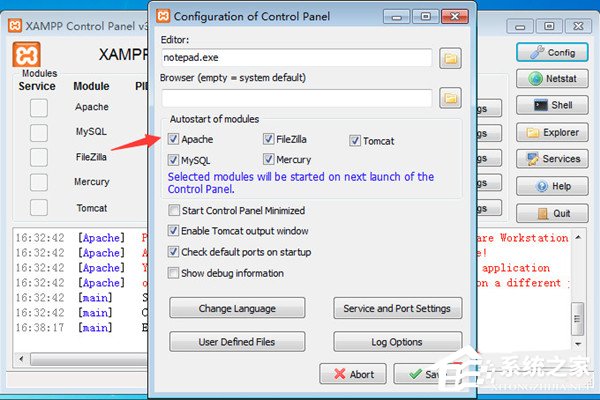Close the Configuration of Control Panel dialog
Viewport: 600px width, 400px height.
(455, 16)
